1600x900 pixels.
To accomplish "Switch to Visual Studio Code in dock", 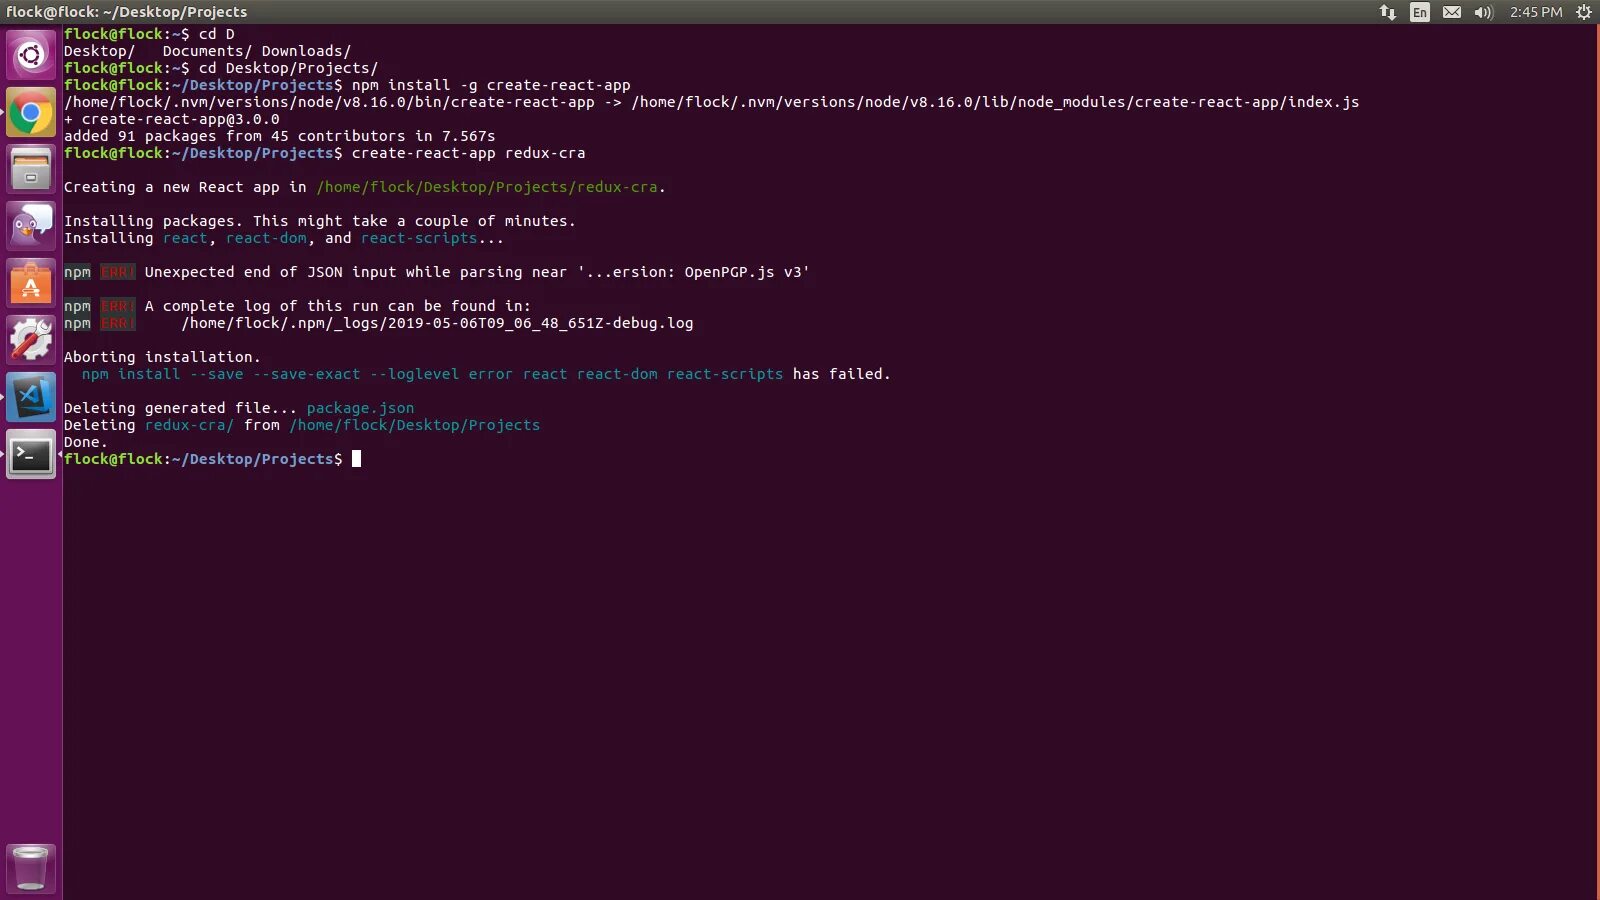I will (x=31, y=397).
